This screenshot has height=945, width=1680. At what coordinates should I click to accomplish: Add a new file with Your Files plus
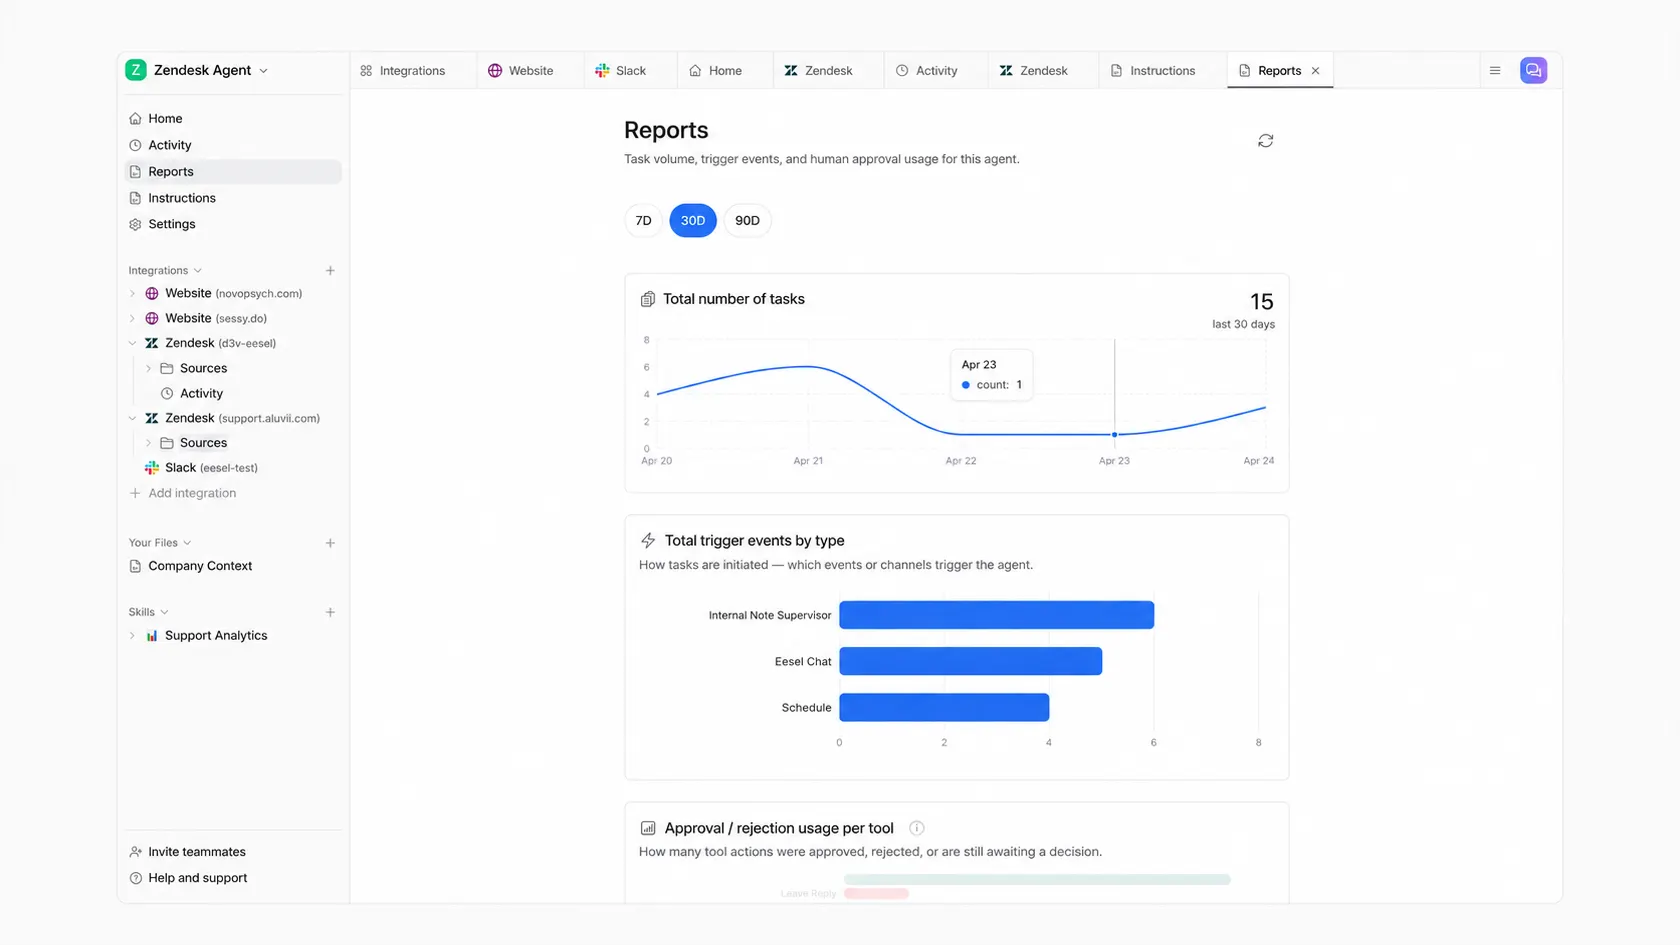[x=330, y=543]
